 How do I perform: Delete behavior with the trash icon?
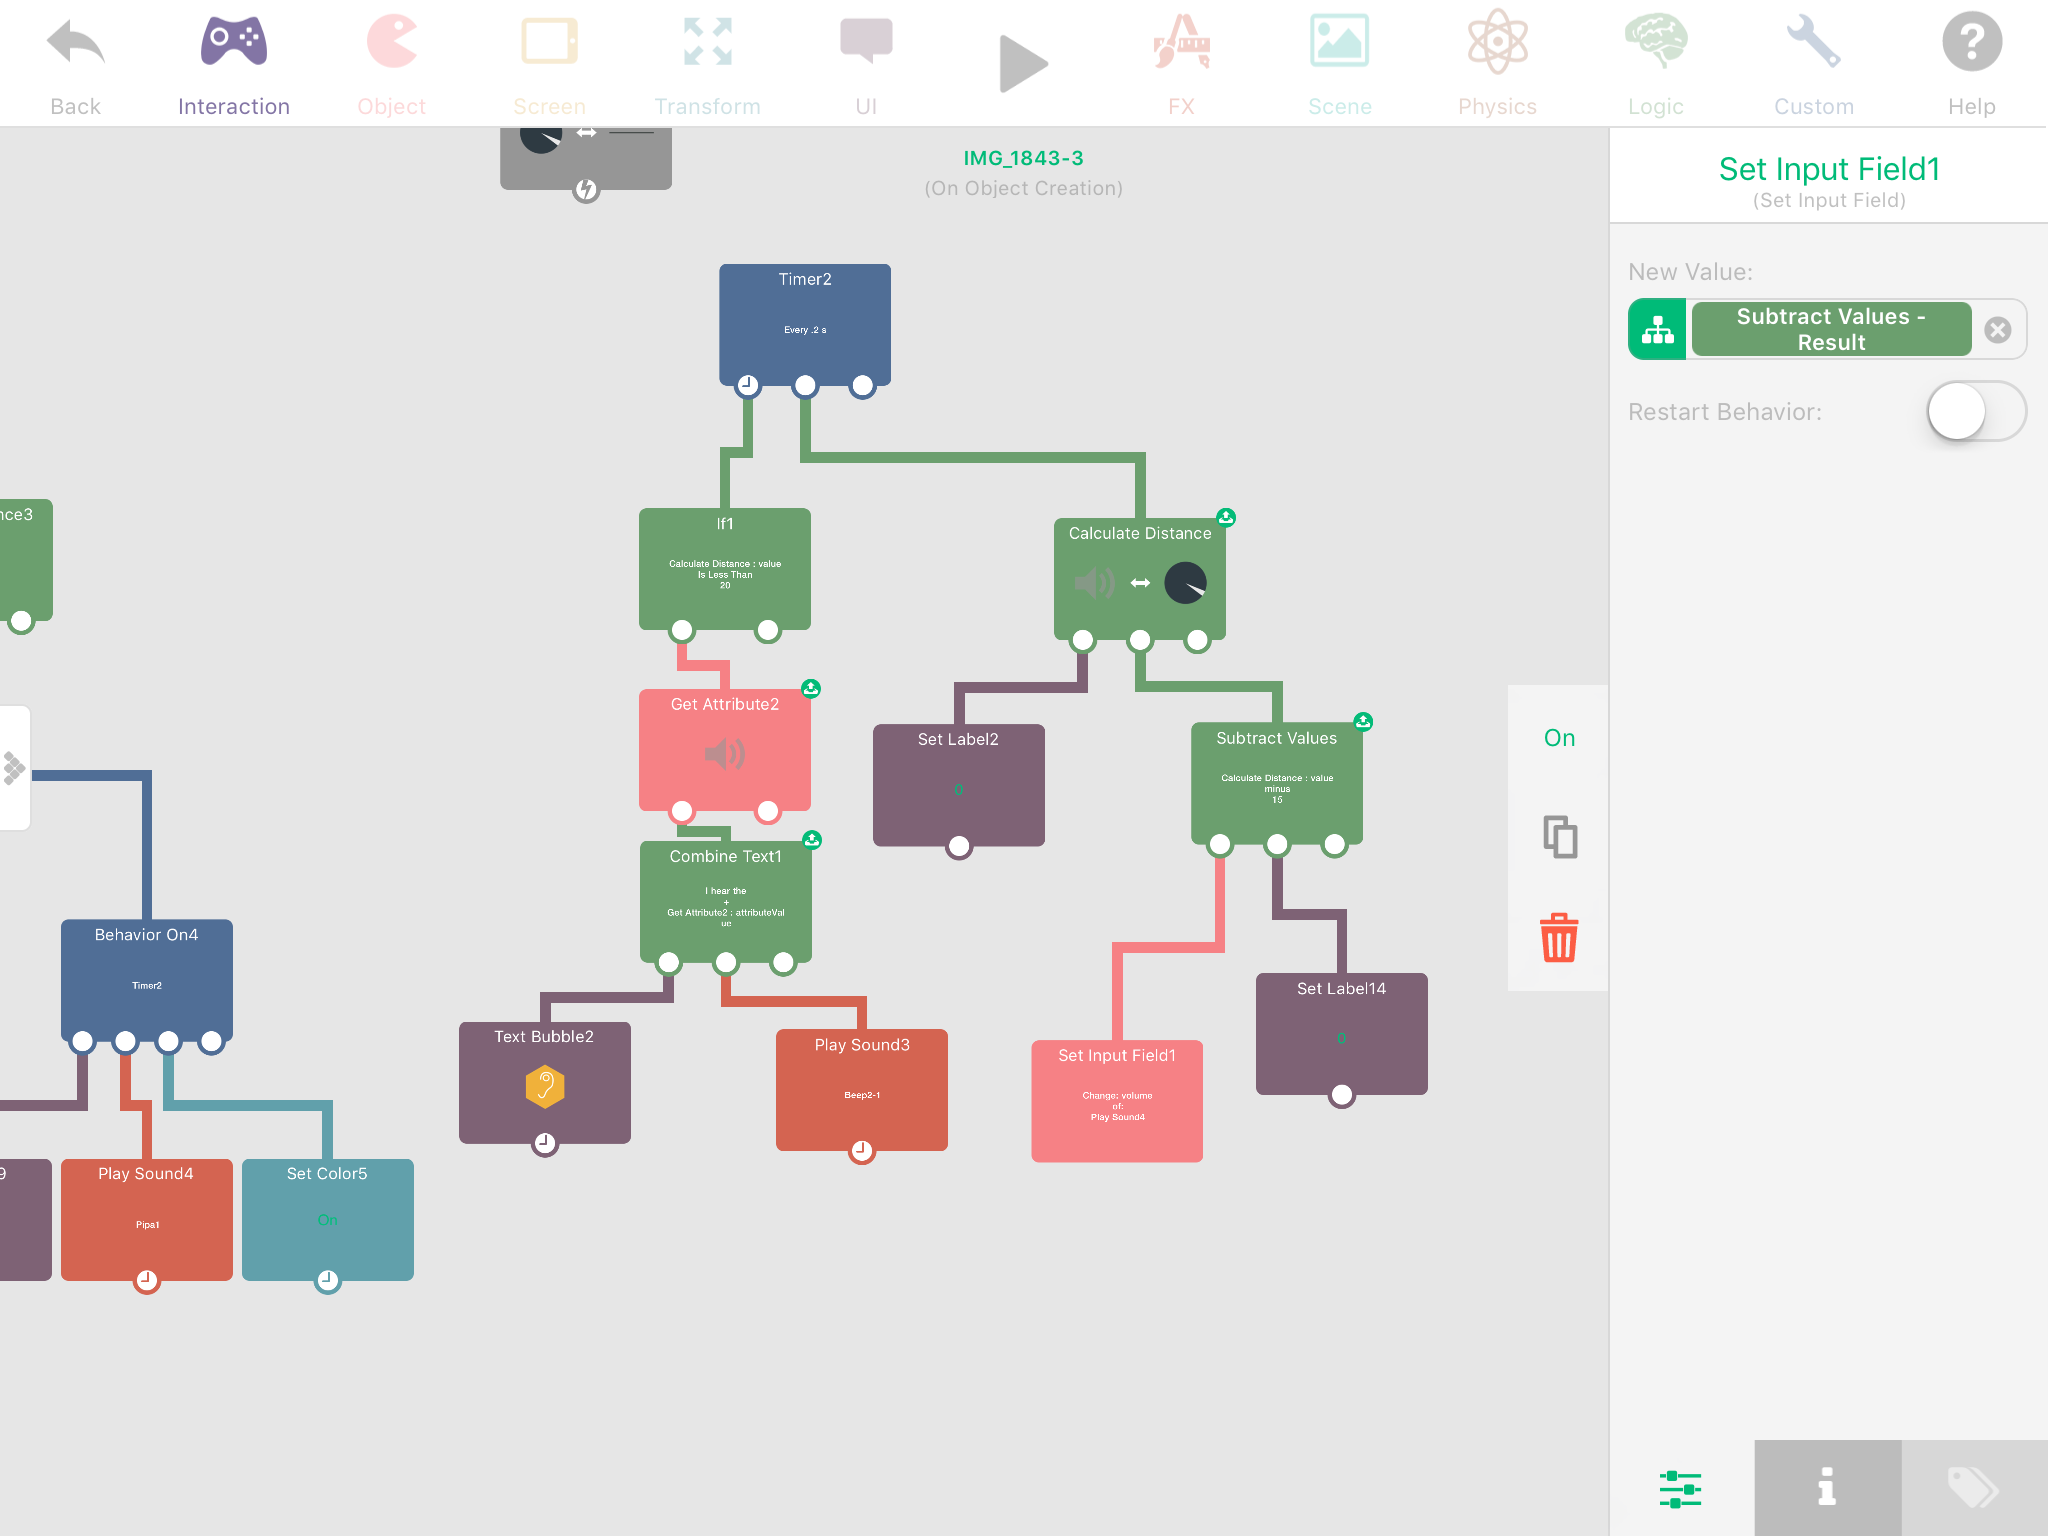(x=1558, y=938)
